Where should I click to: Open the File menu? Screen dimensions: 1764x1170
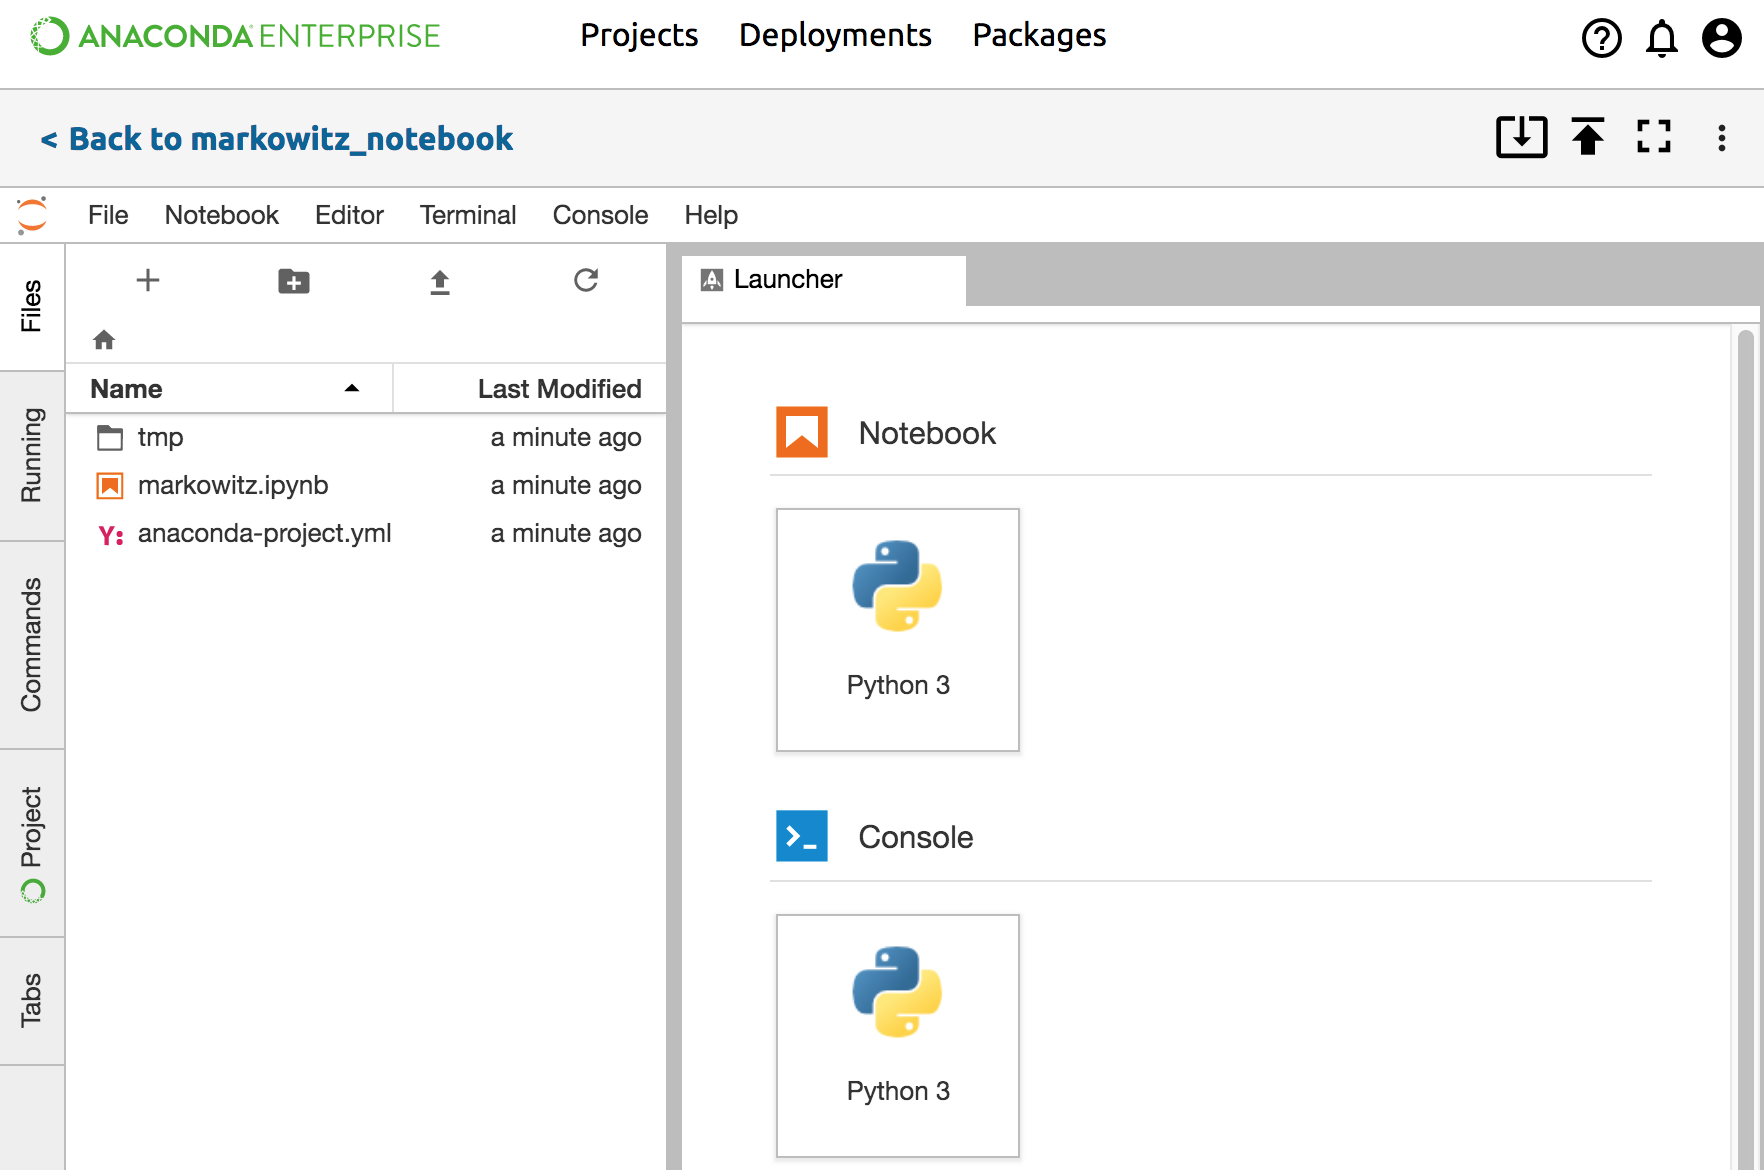coord(108,215)
